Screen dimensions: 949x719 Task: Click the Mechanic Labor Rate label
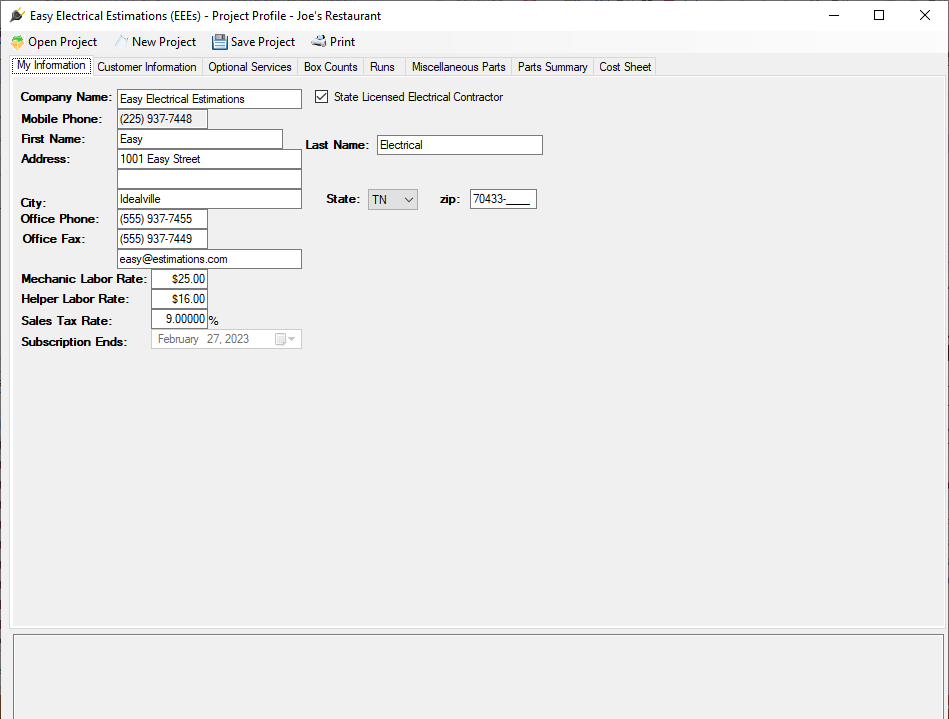click(84, 279)
